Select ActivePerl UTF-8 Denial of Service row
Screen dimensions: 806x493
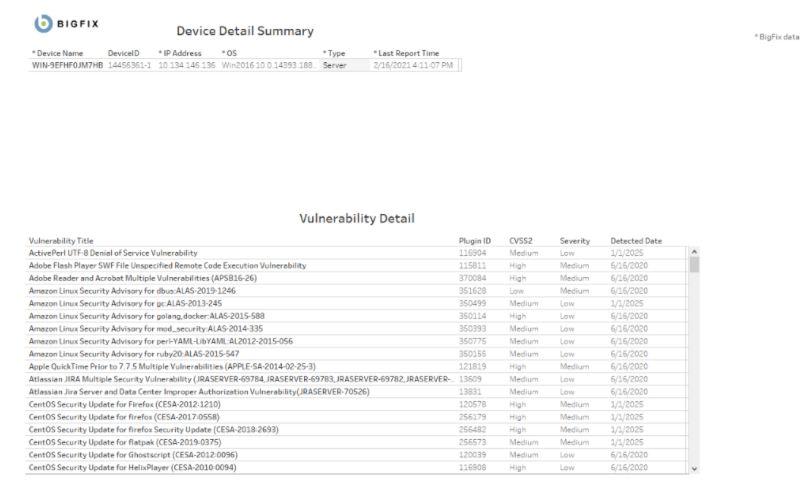coord(356,253)
